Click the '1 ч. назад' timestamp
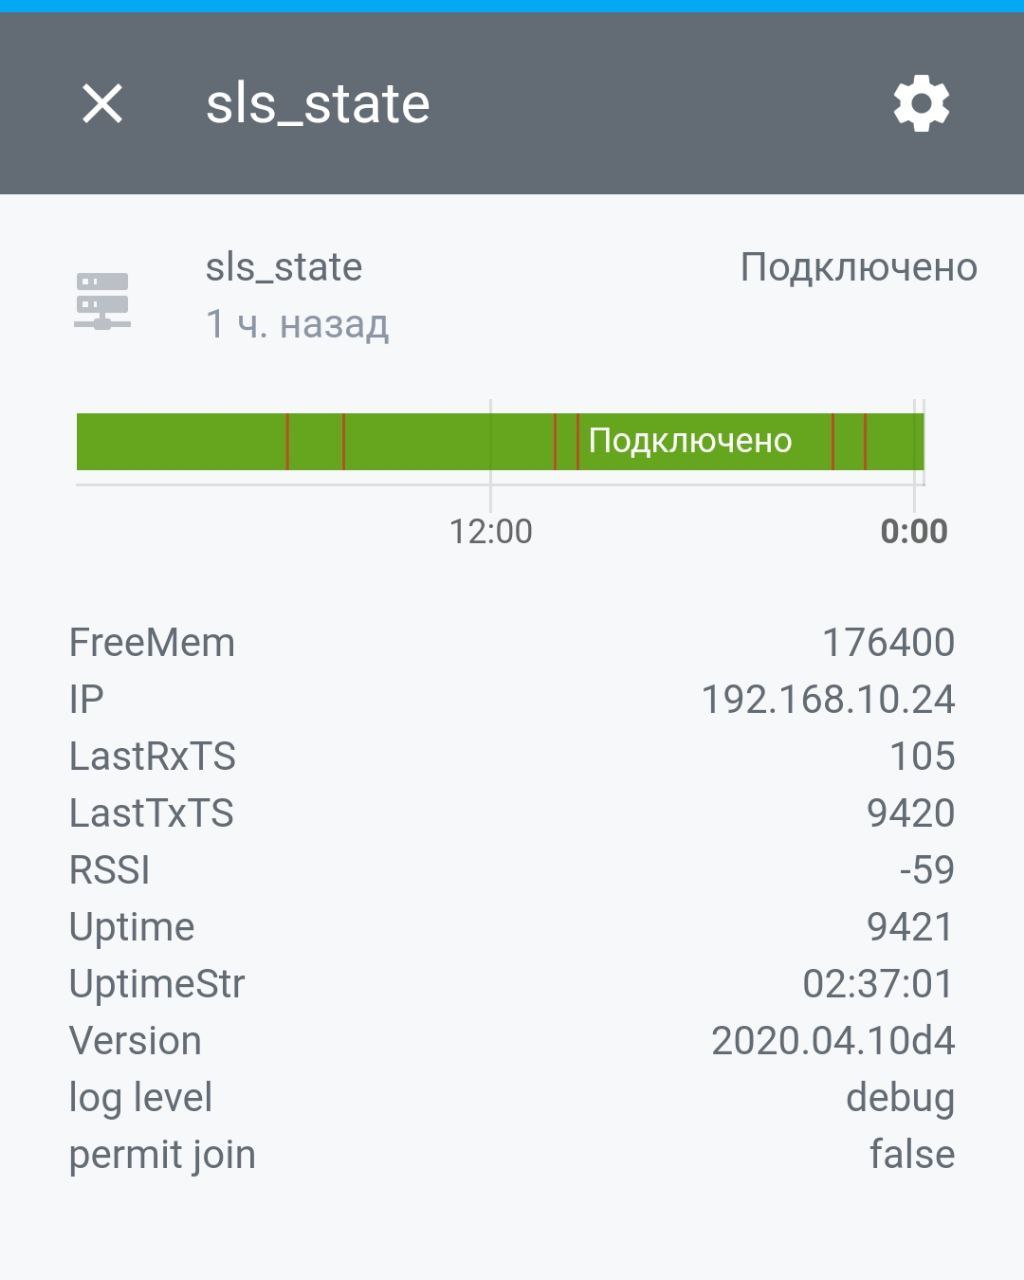 click(x=297, y=325)
